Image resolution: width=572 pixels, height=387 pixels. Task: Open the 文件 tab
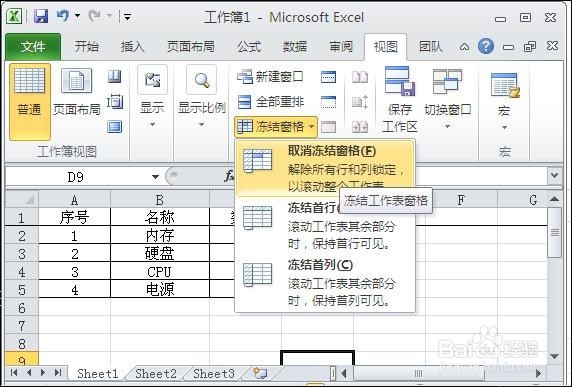[x=33, y=47]
